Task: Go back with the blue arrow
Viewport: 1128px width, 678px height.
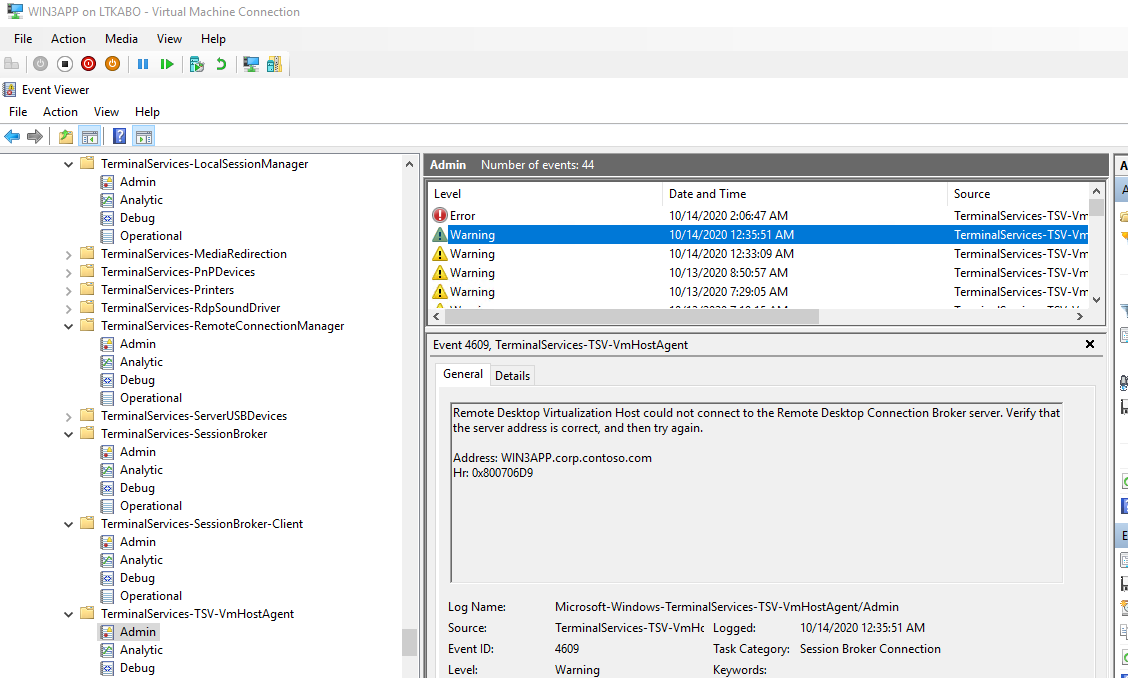Action: [12, 136]
